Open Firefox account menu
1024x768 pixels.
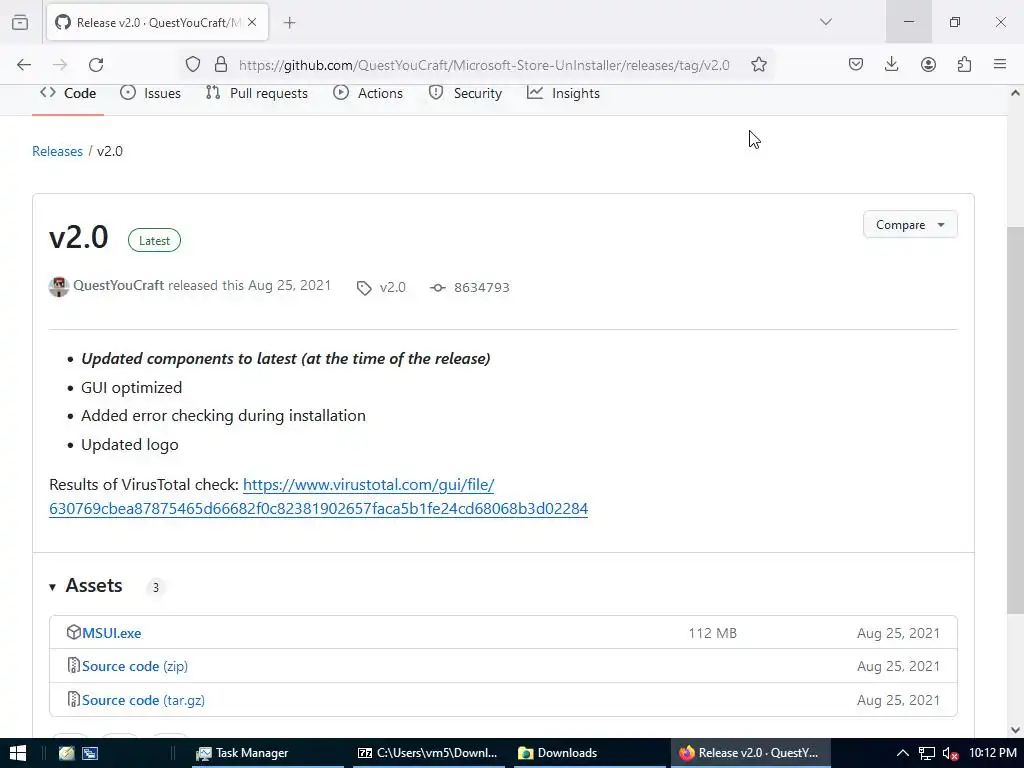(x=928, y=64)
